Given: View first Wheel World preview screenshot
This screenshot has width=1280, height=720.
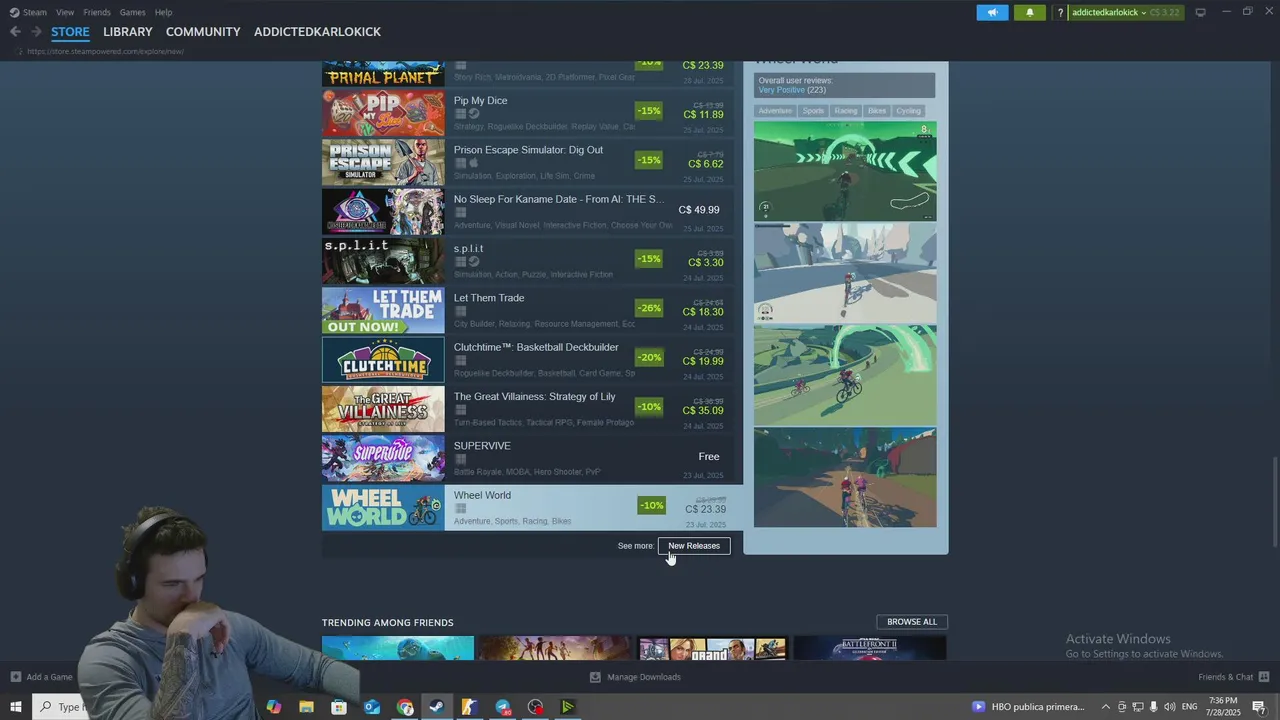Looking at the screenshot, I should click(x=845, y=171).
